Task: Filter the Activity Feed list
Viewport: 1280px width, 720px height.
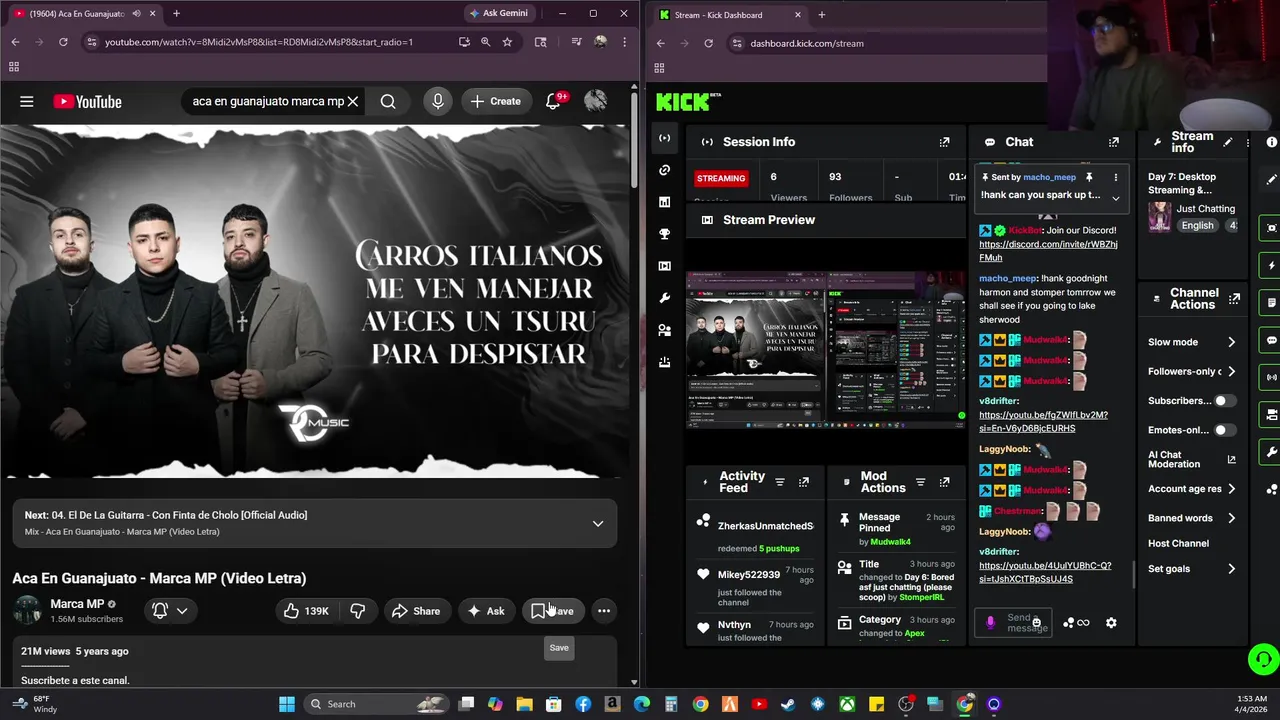Action: 780,482
